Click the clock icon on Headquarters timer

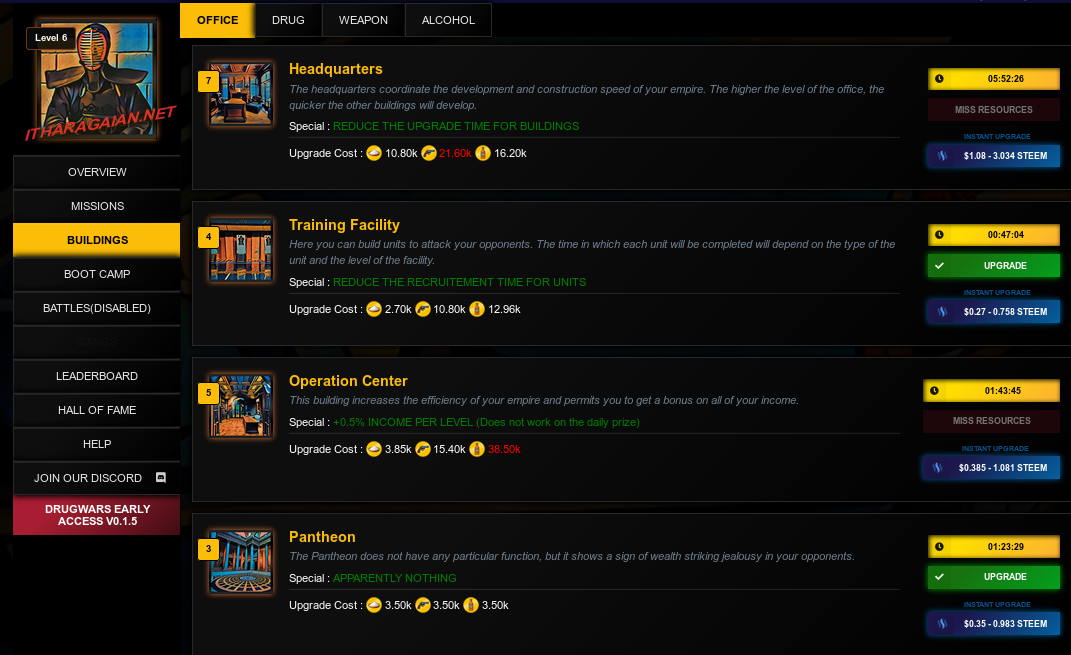[x=939, y=79]
